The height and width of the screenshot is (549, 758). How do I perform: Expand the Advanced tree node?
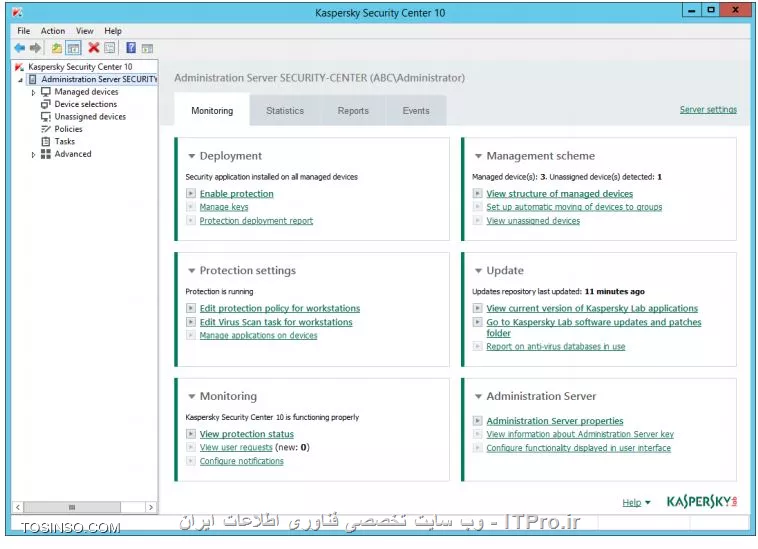click(33, 155)
